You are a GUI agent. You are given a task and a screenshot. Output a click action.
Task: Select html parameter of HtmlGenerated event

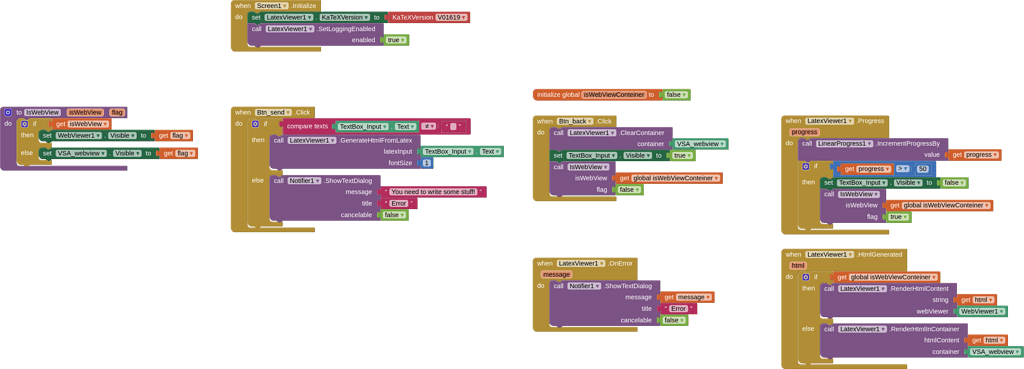pos(797,266)
